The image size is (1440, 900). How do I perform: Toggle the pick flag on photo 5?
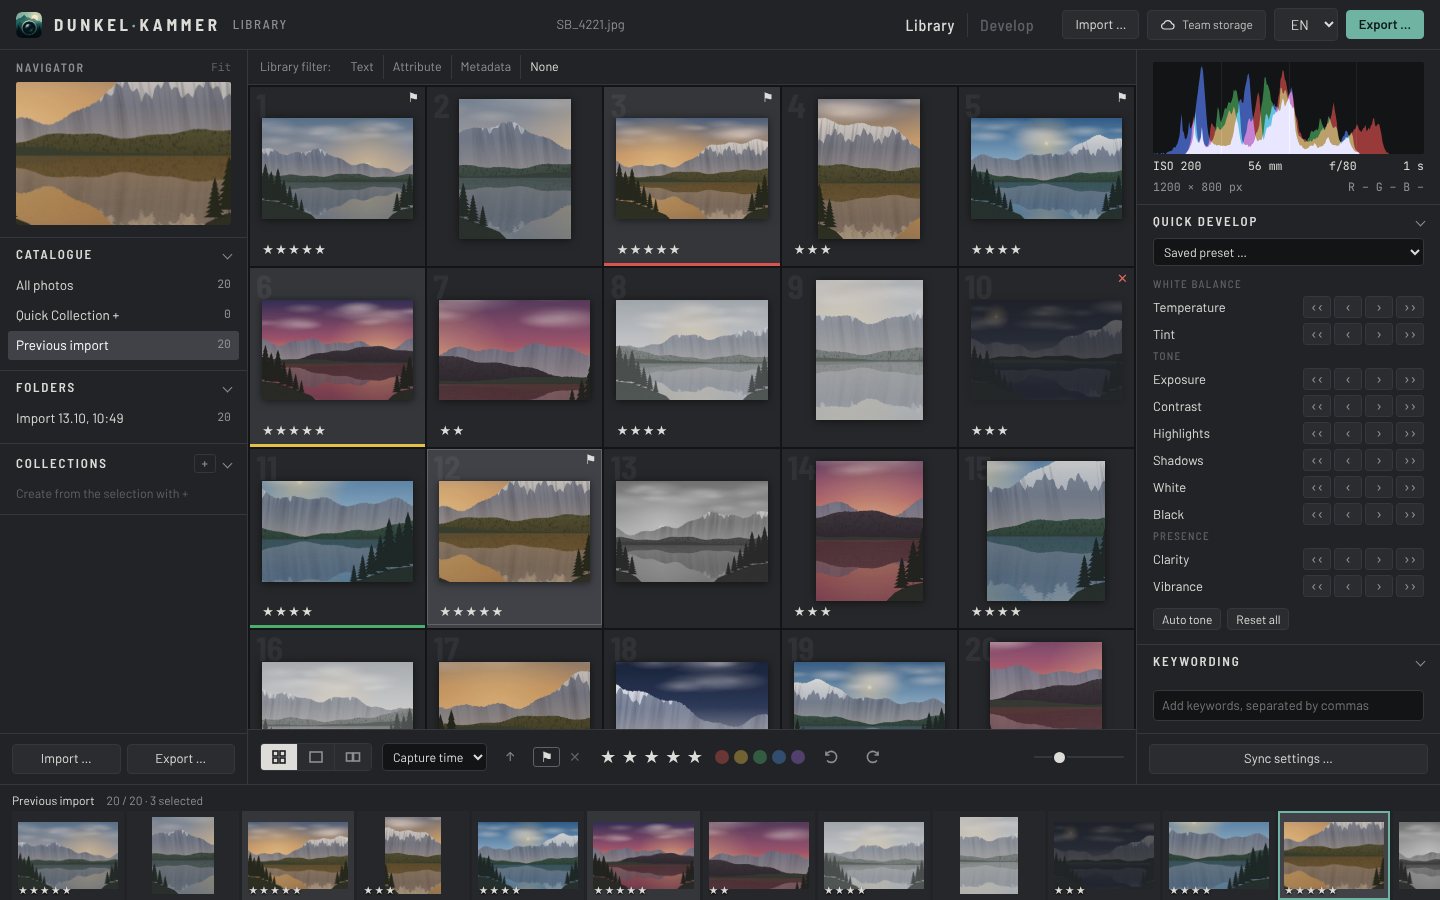pyautogui.click(x=1122, y=97)
